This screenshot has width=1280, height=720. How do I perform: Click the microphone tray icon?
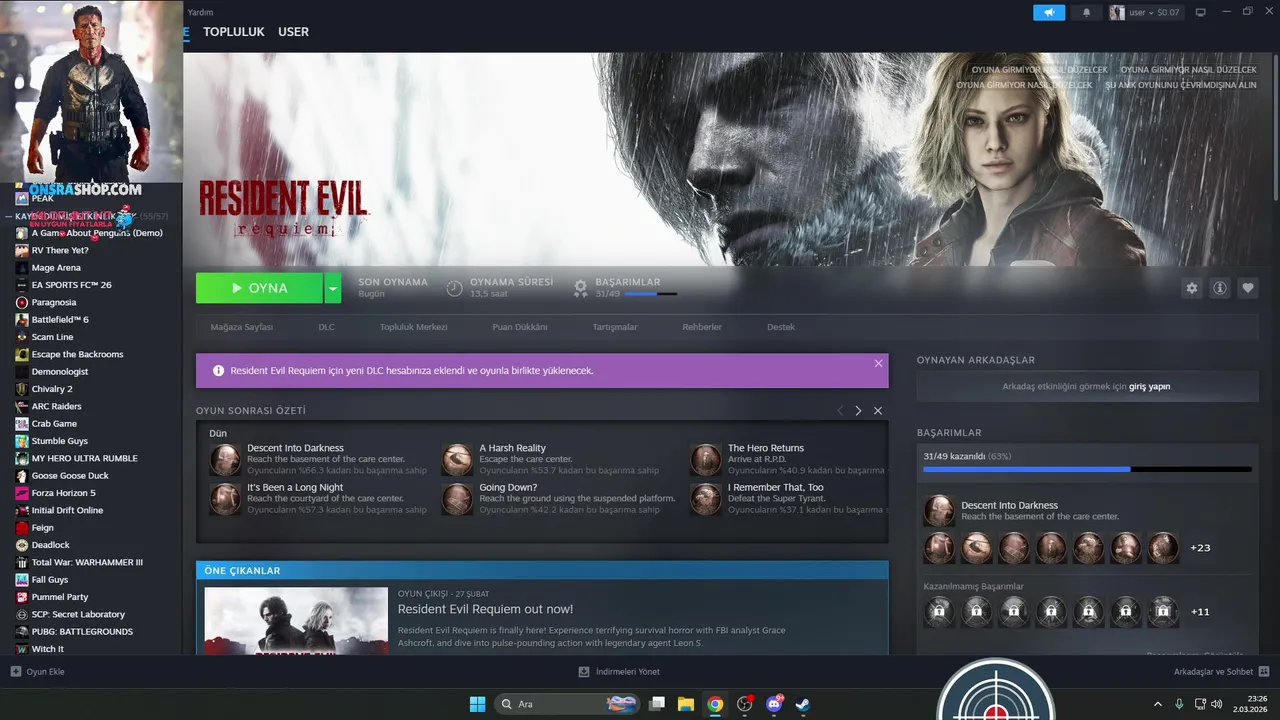point(1179,704)
